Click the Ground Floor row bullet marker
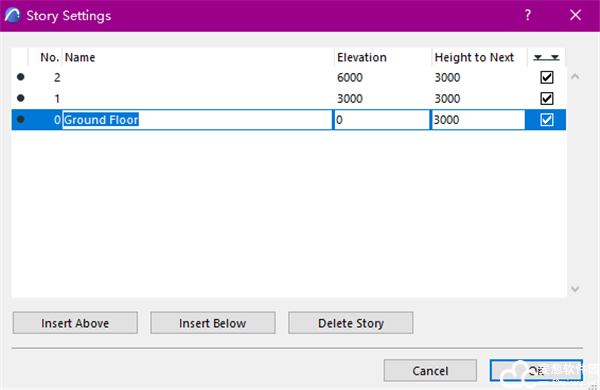This screenshot has height=390, width=600. pyautogui.click(x=21, y=119)
